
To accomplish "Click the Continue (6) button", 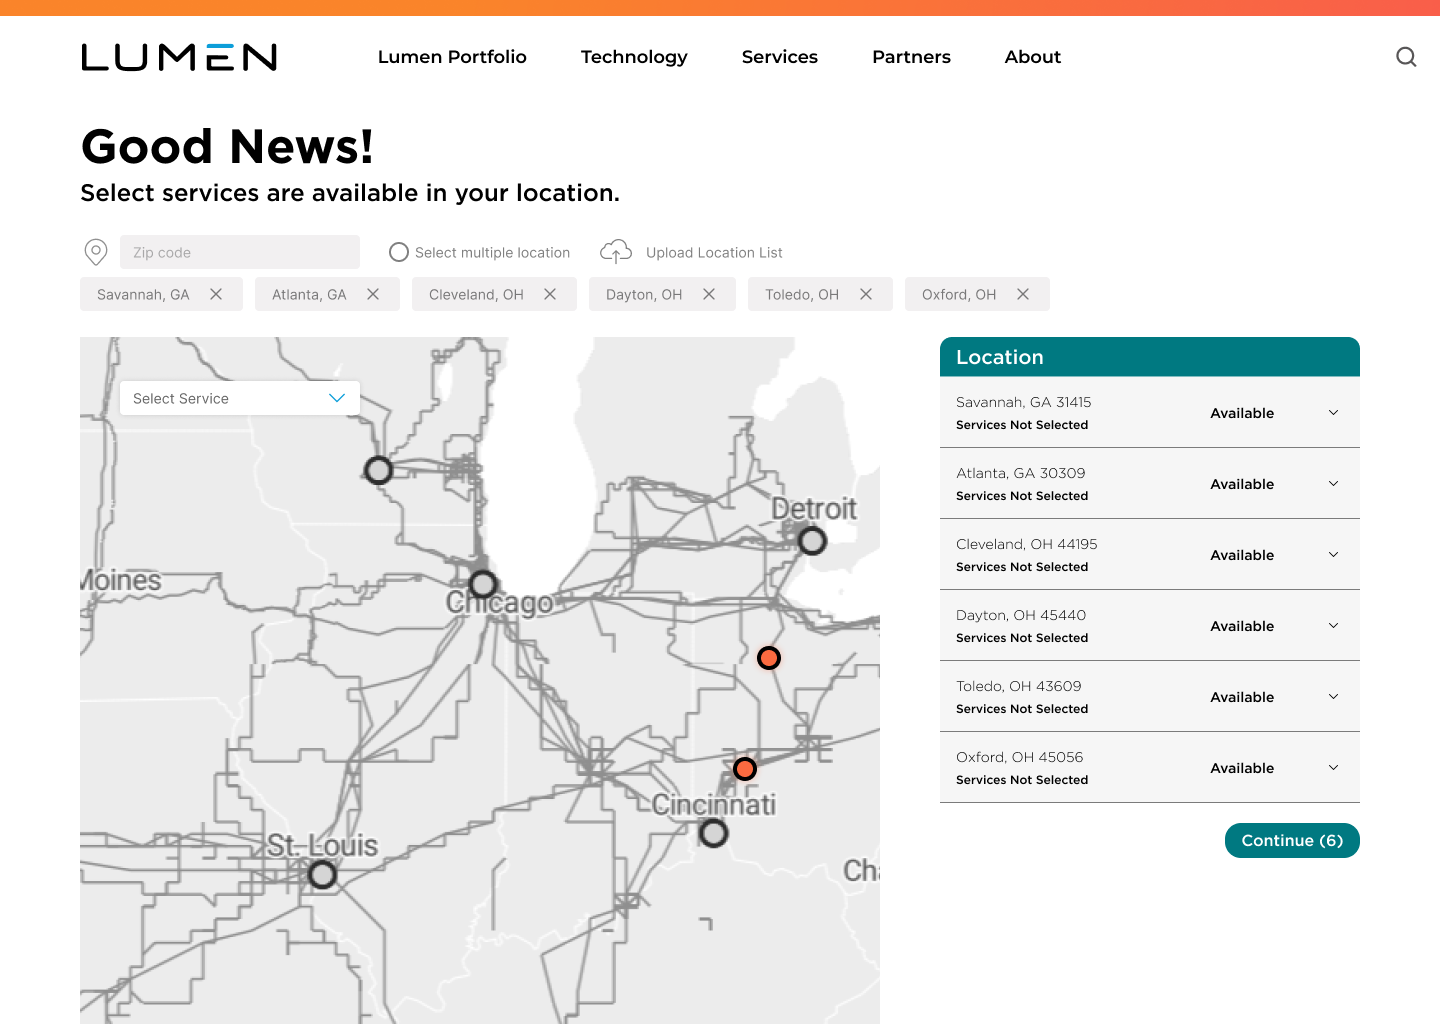I will pyautogui.click(x=1292, y=840).
